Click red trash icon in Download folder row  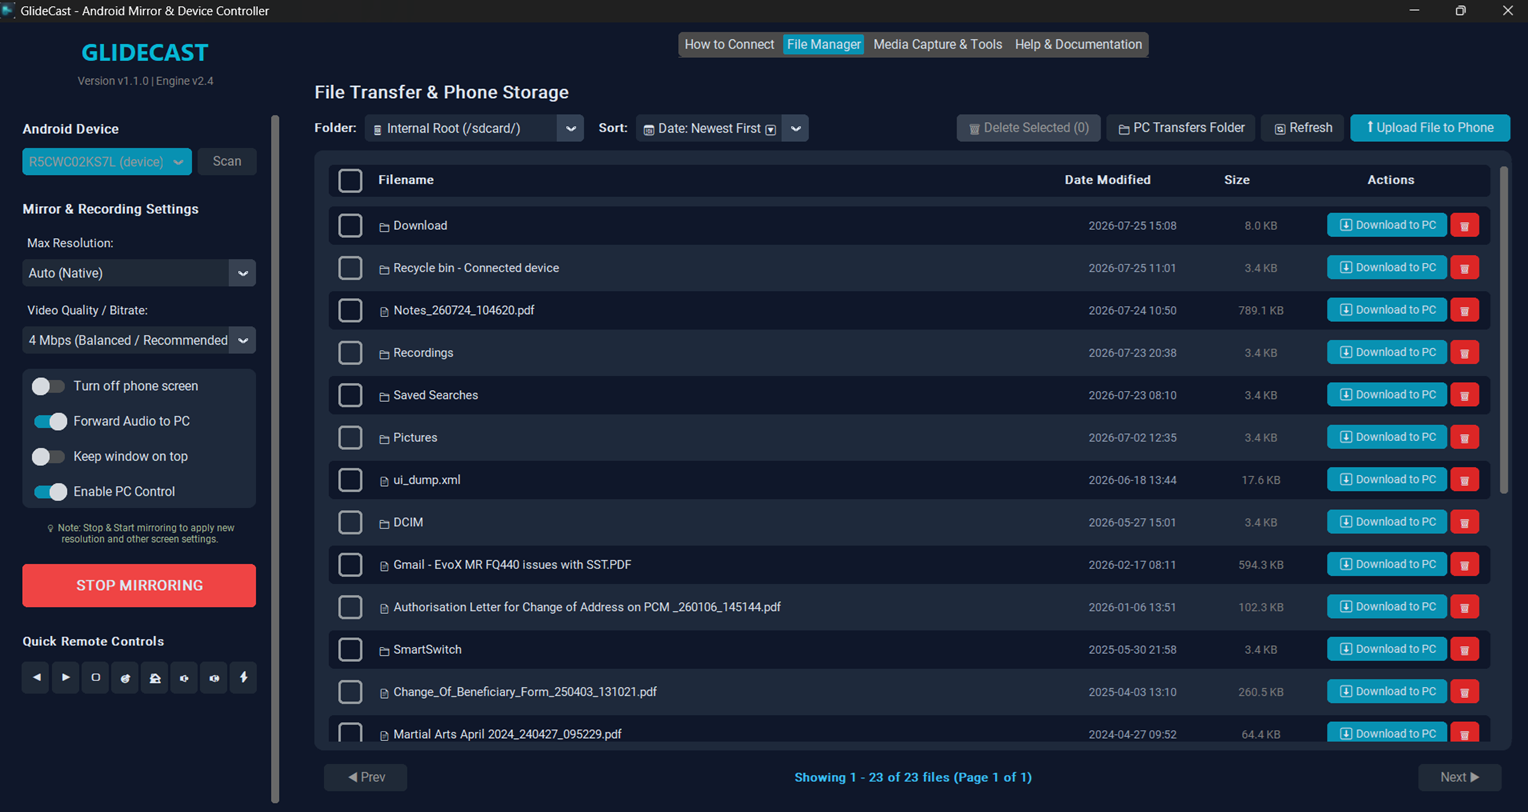(1464, 225)
